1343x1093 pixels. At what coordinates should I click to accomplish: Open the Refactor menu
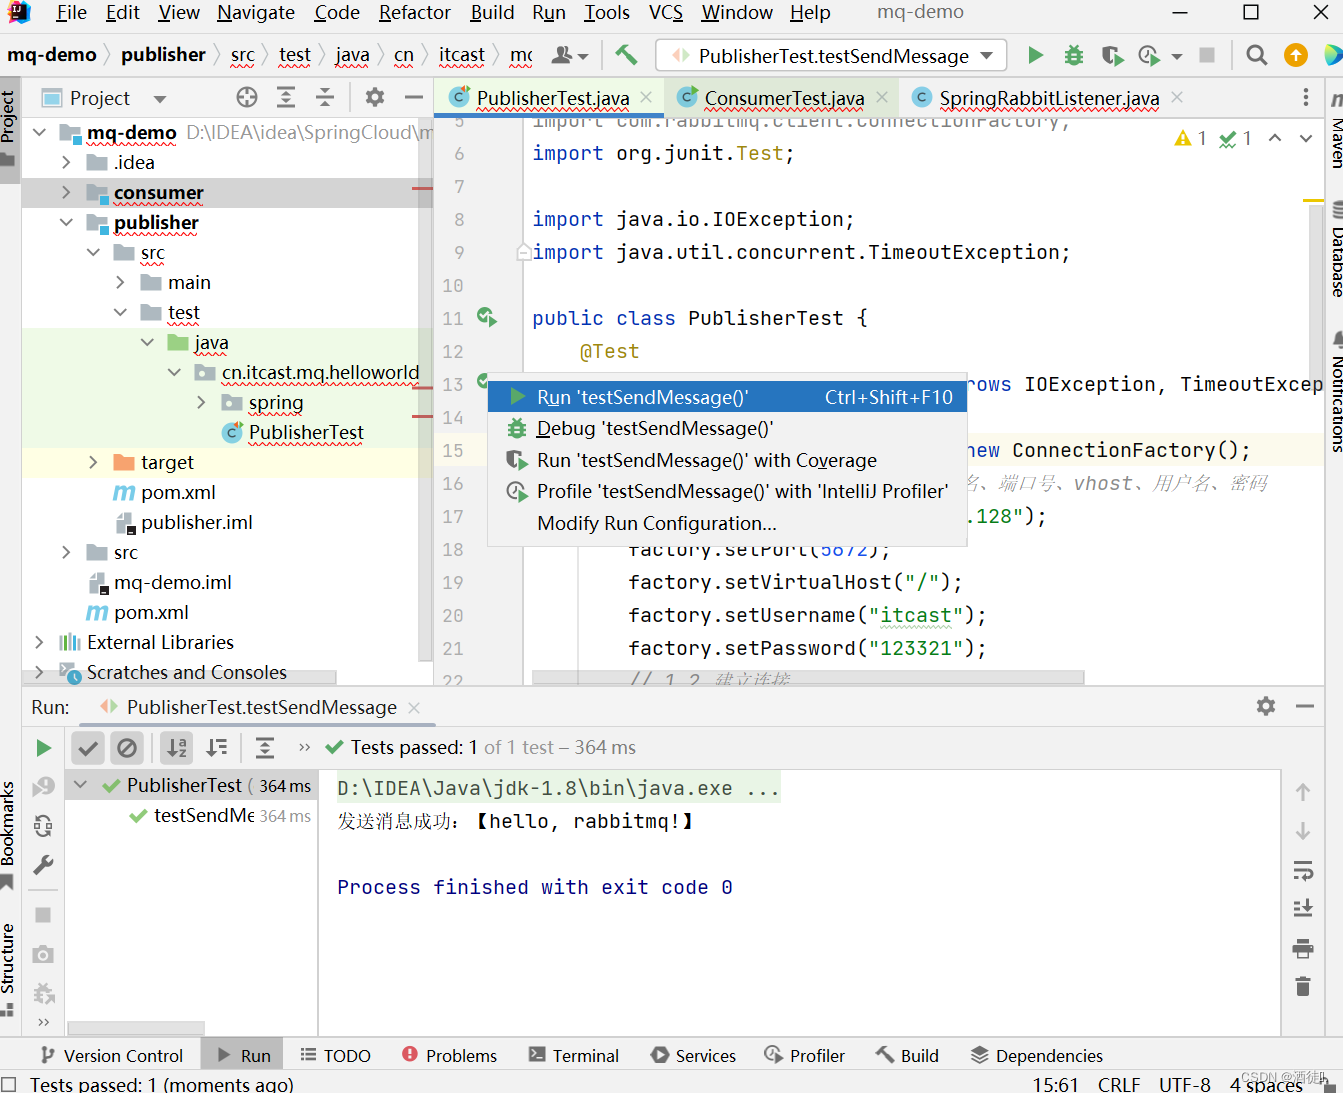tap(414, 13)
